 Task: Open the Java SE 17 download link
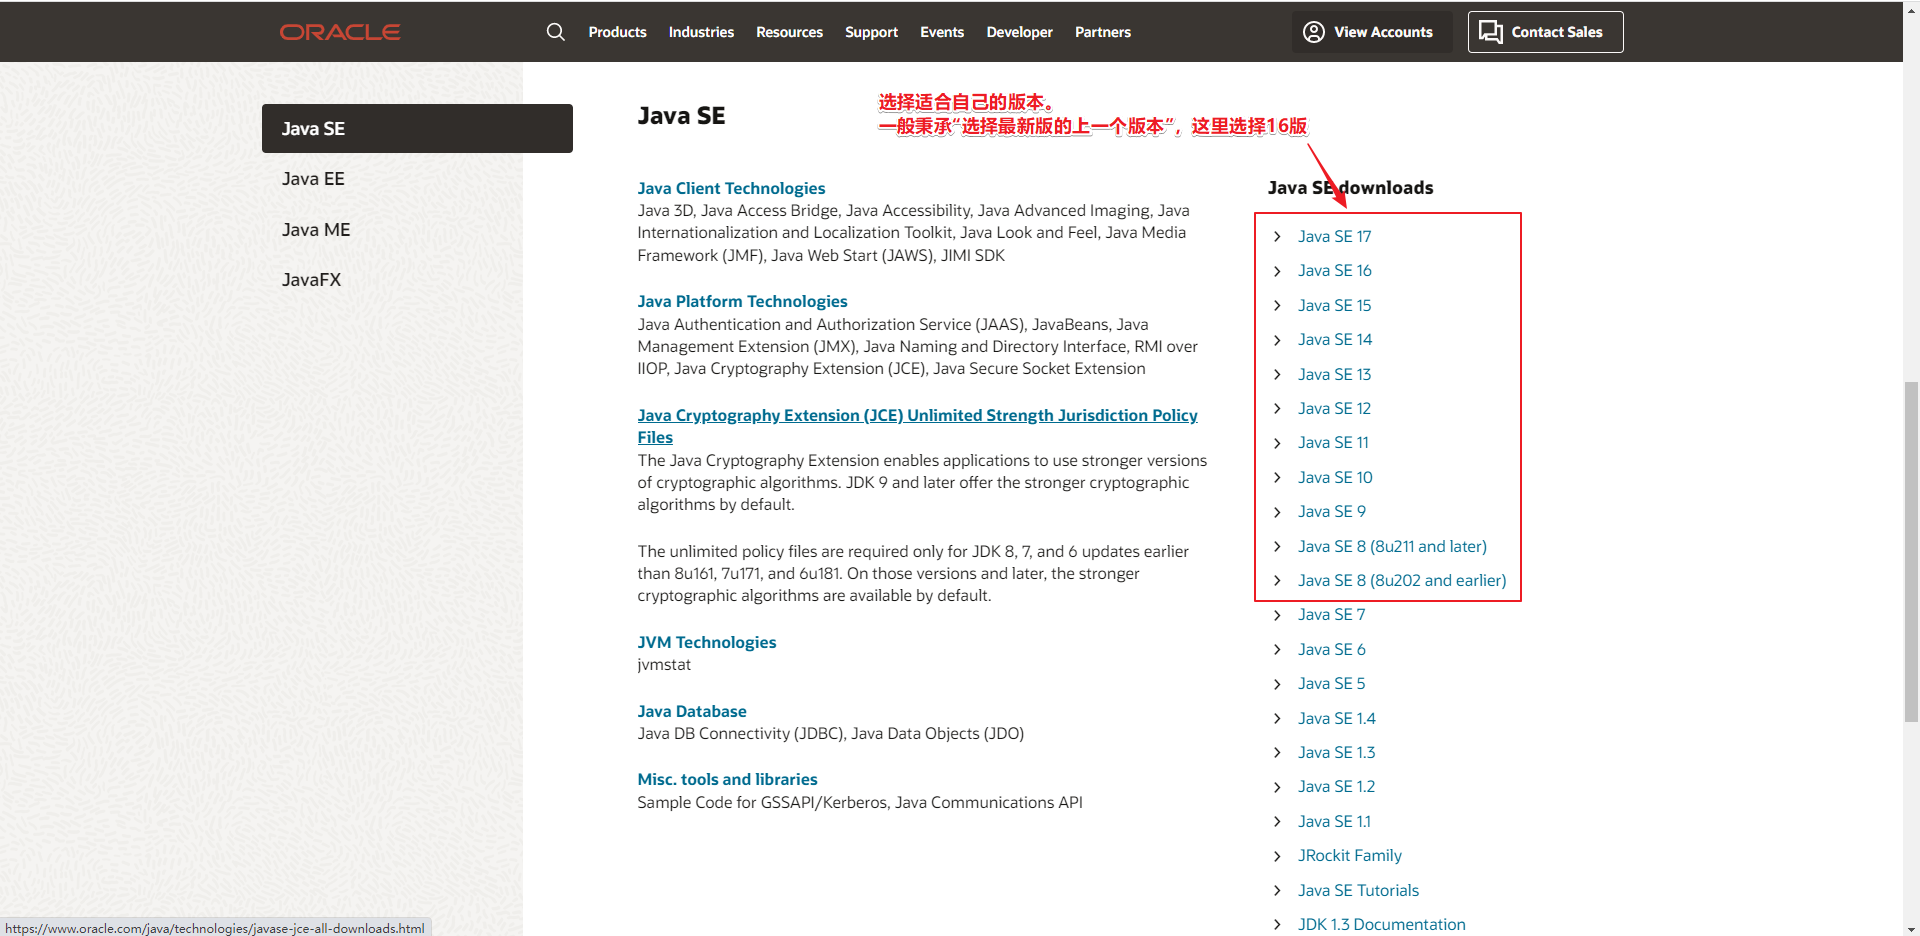pos(1334,236)
